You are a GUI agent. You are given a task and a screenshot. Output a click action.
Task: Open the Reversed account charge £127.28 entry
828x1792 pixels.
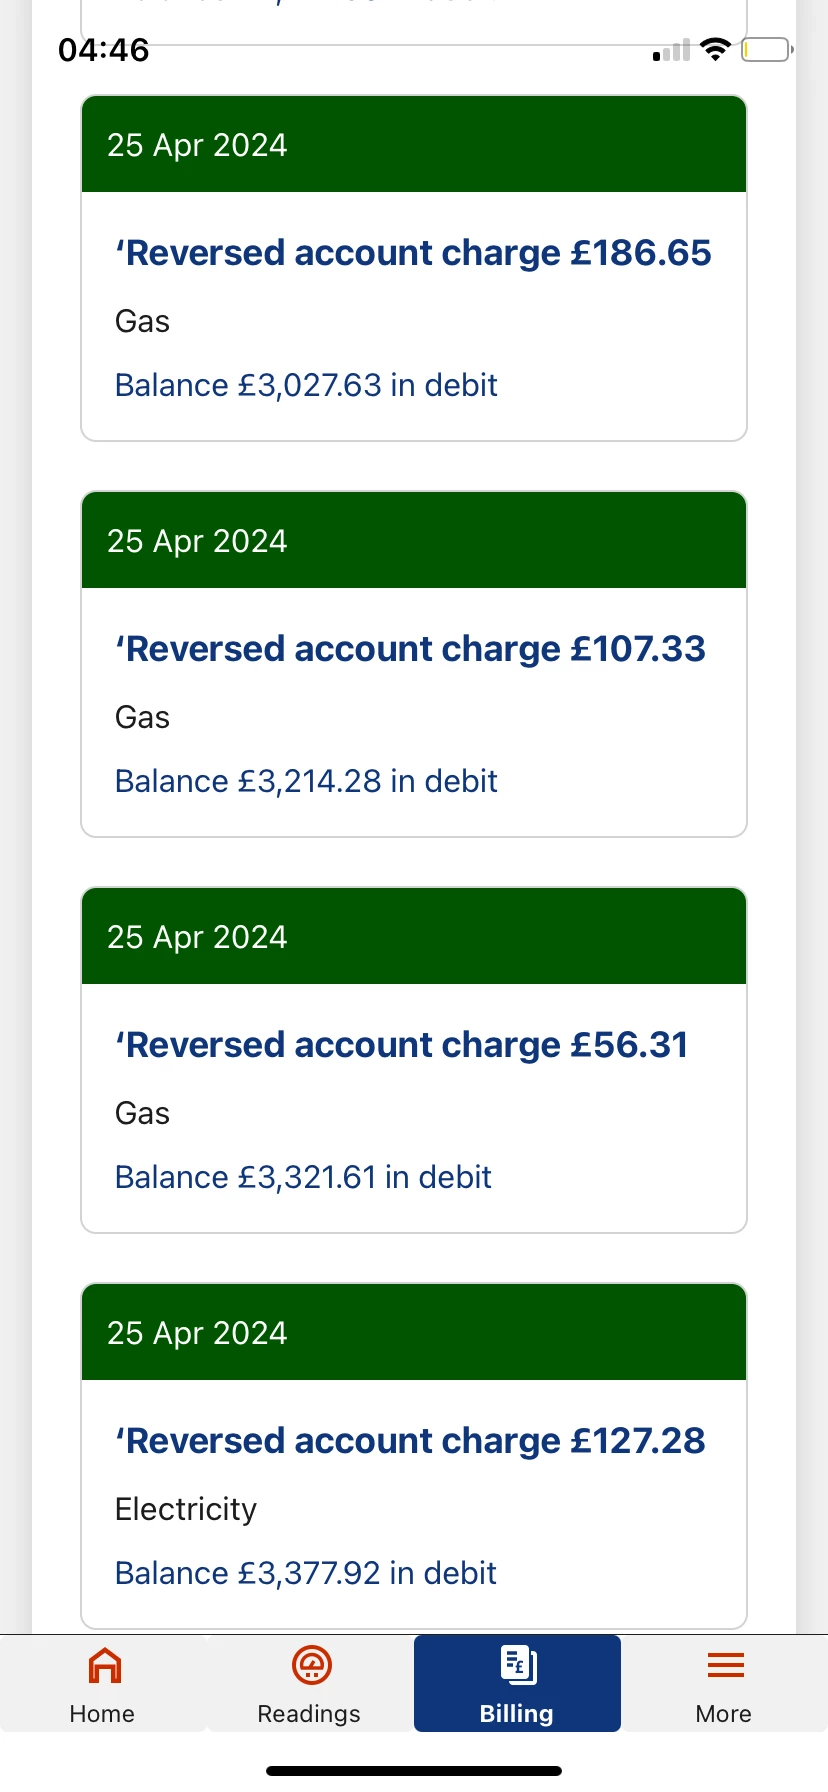410,1441
